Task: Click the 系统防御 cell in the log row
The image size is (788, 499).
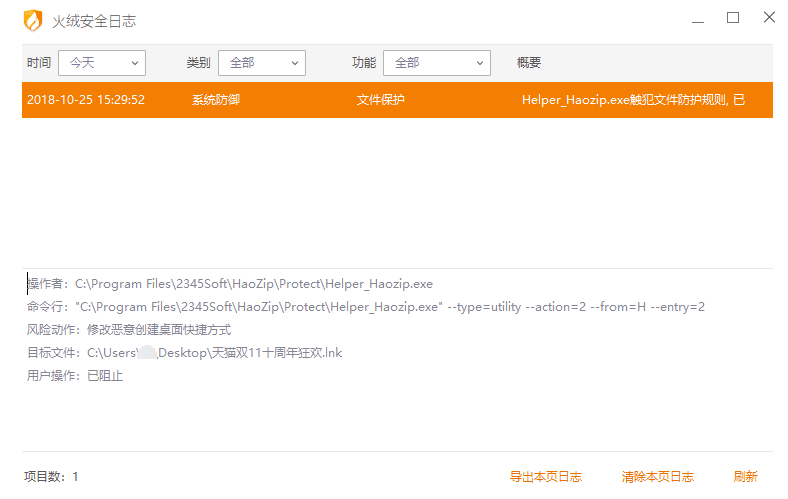Action: (216, 100)
